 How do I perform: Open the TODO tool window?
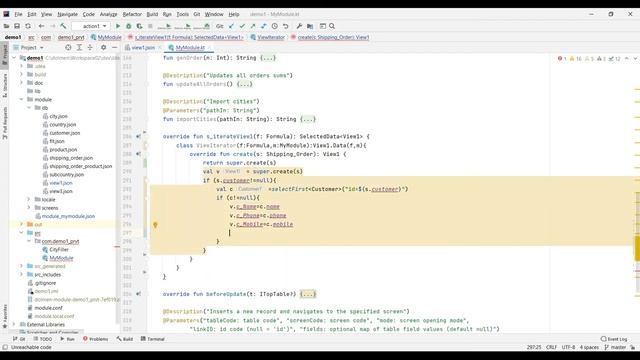coord(43,339)
